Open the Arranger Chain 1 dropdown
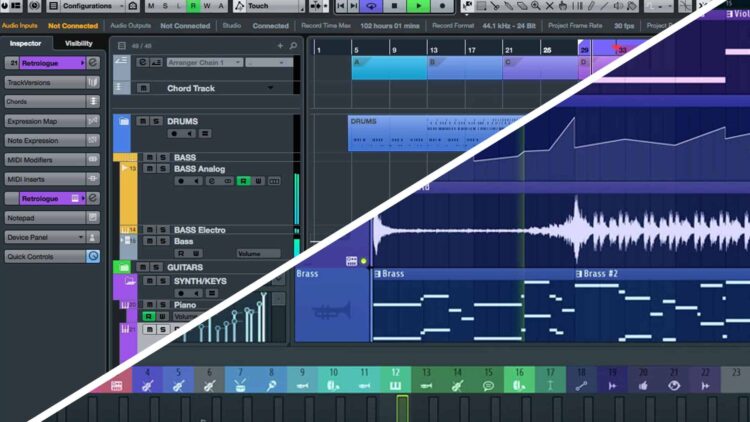750x422 pixels. click(204, 62)
